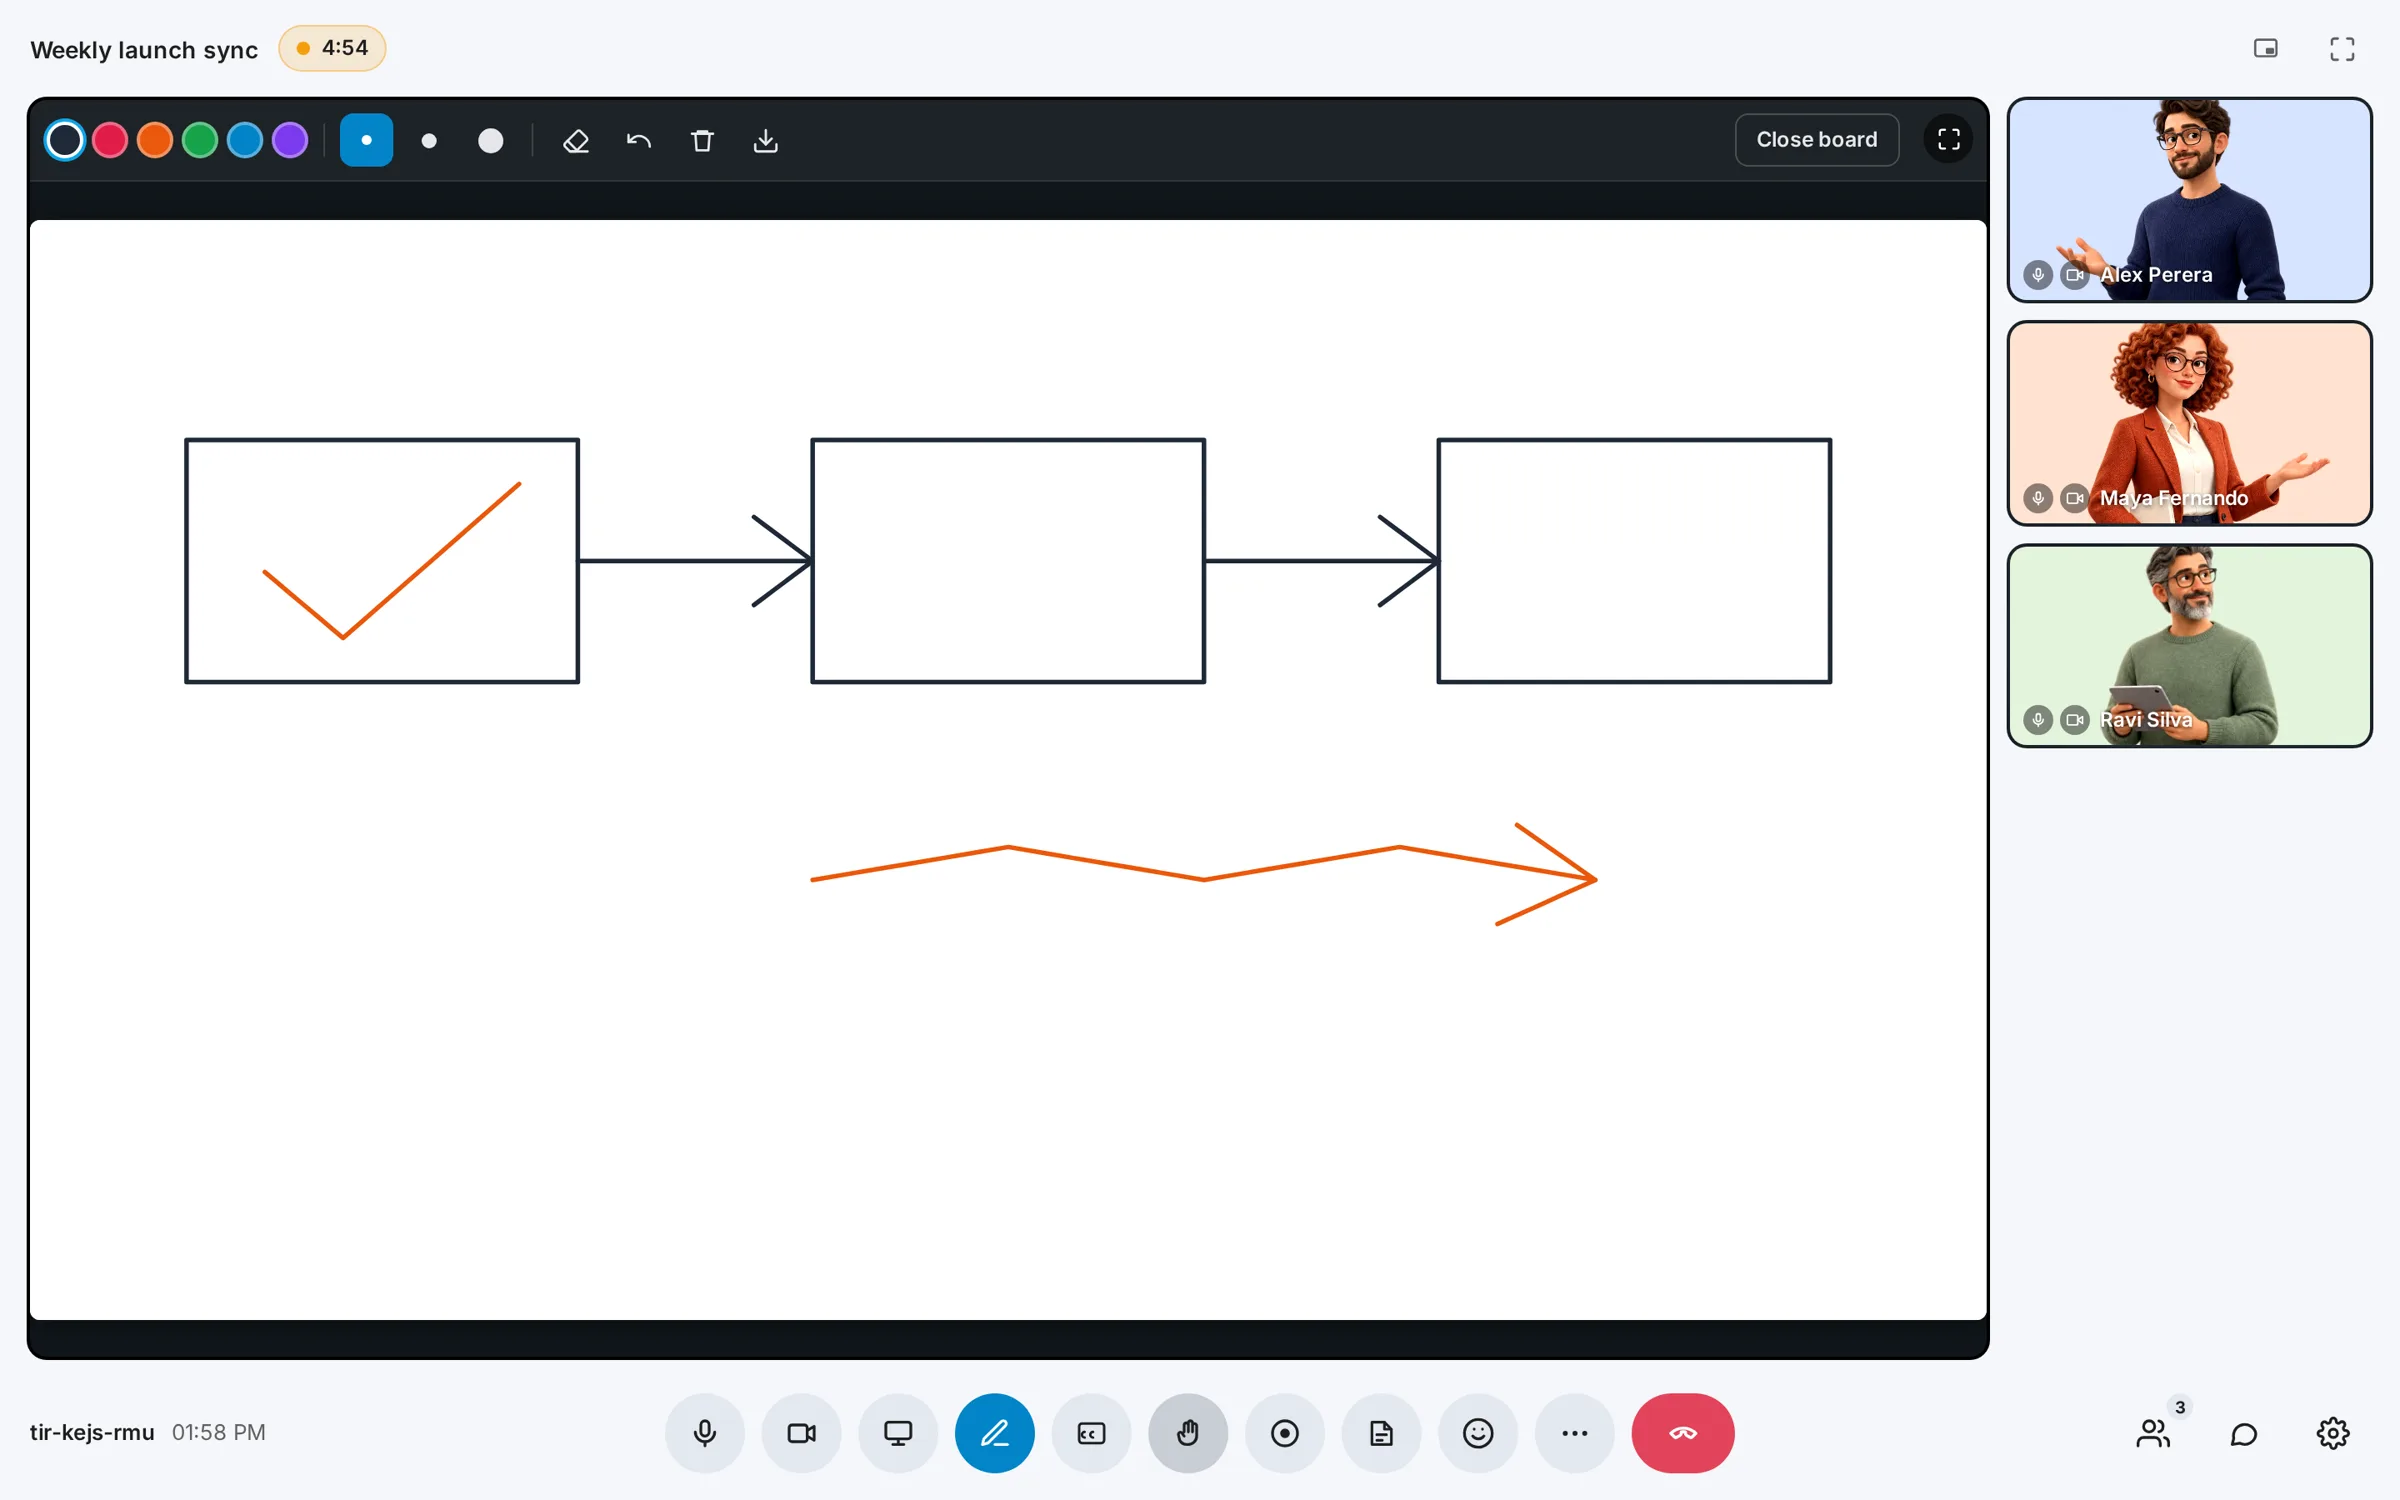Click the Weekly launch sync title
The height and width of the screenshot is (1500, 2400).
coord(144,50)
